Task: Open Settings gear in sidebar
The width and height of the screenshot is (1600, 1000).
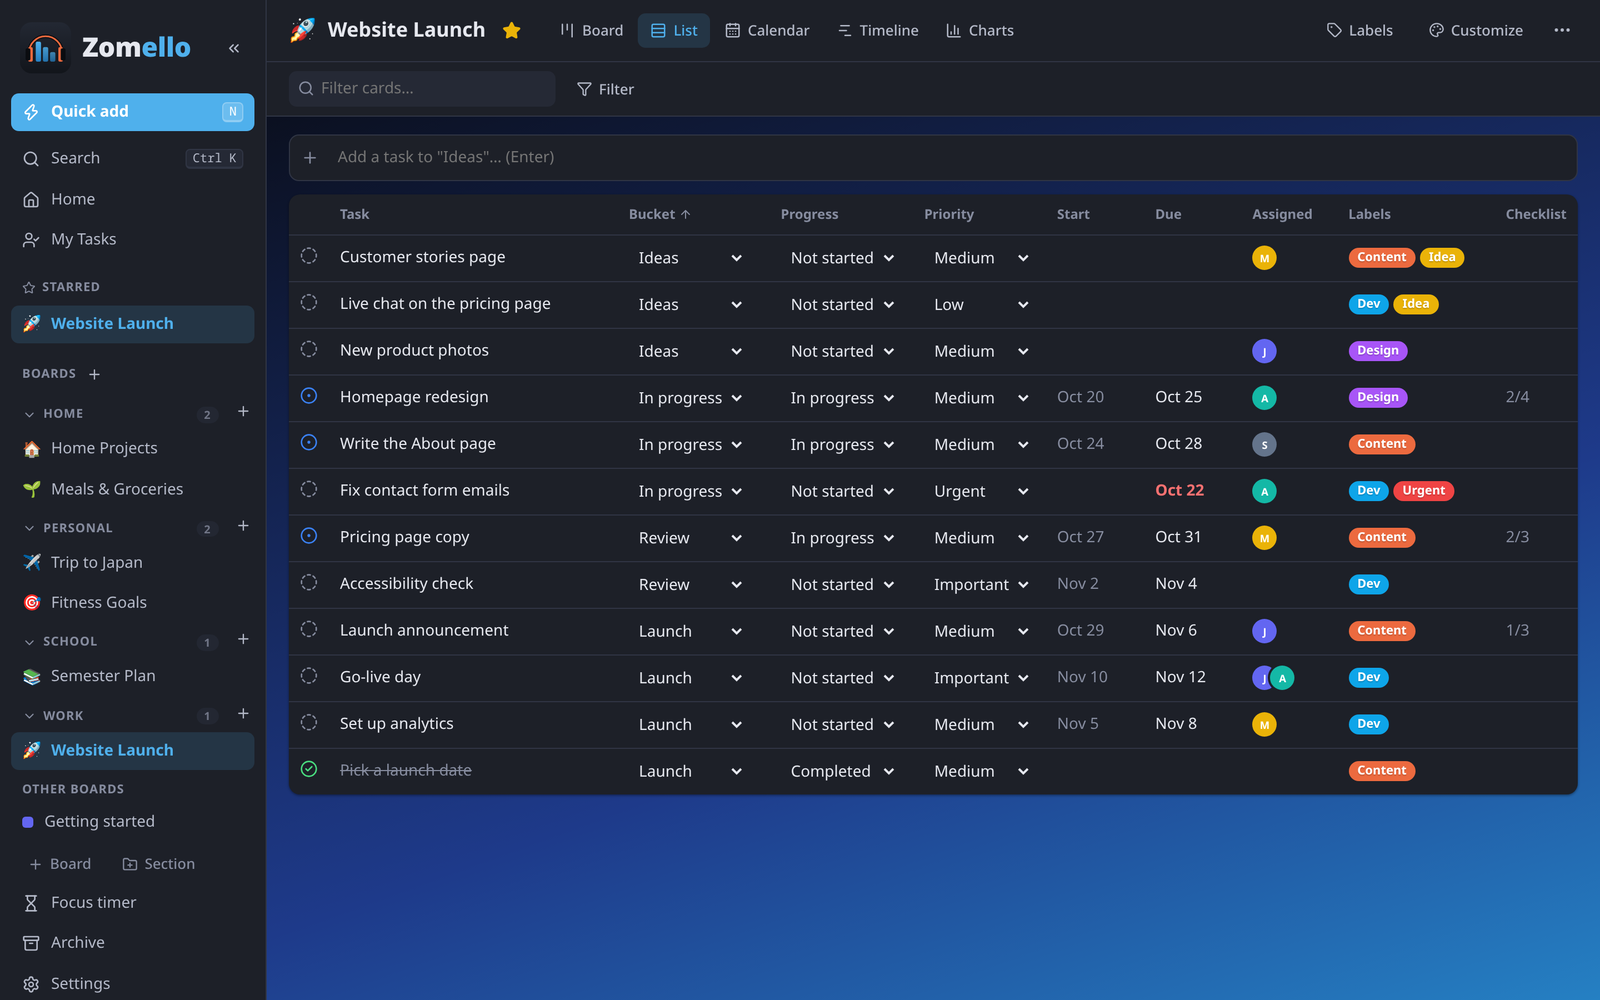Action: click(x=132, y=983)
